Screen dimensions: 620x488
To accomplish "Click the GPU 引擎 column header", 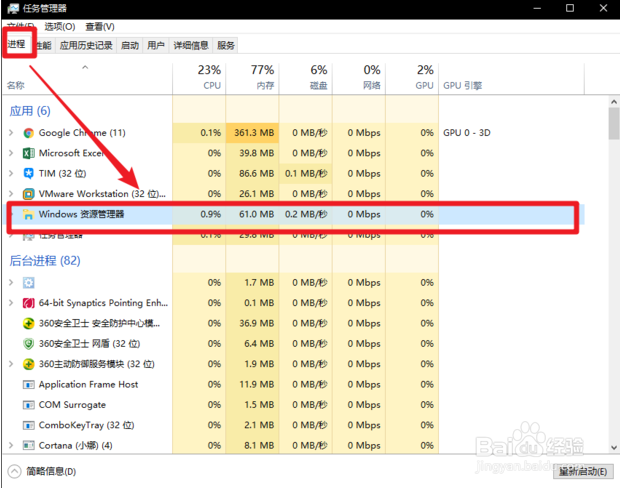I will point(511,78).
